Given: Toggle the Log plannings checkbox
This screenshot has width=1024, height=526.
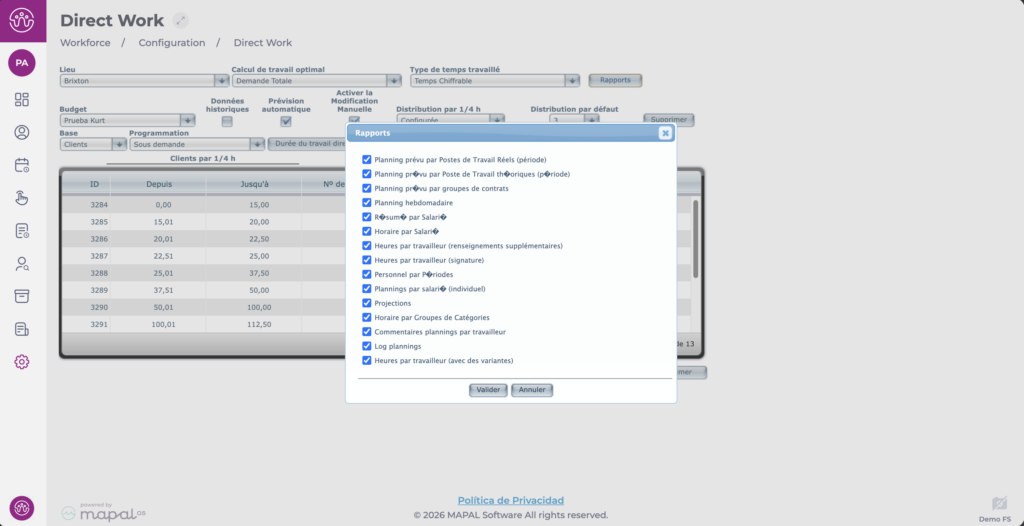Looking at the screenshot, I should pyautogui.click(x=367, y=346).
